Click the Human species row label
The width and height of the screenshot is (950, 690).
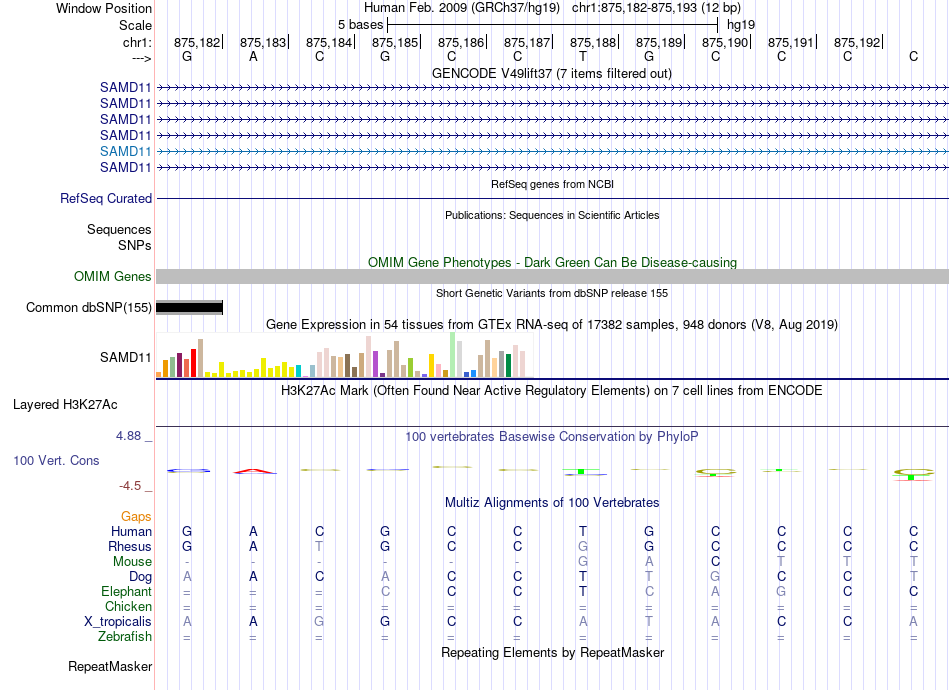[131, 532]
